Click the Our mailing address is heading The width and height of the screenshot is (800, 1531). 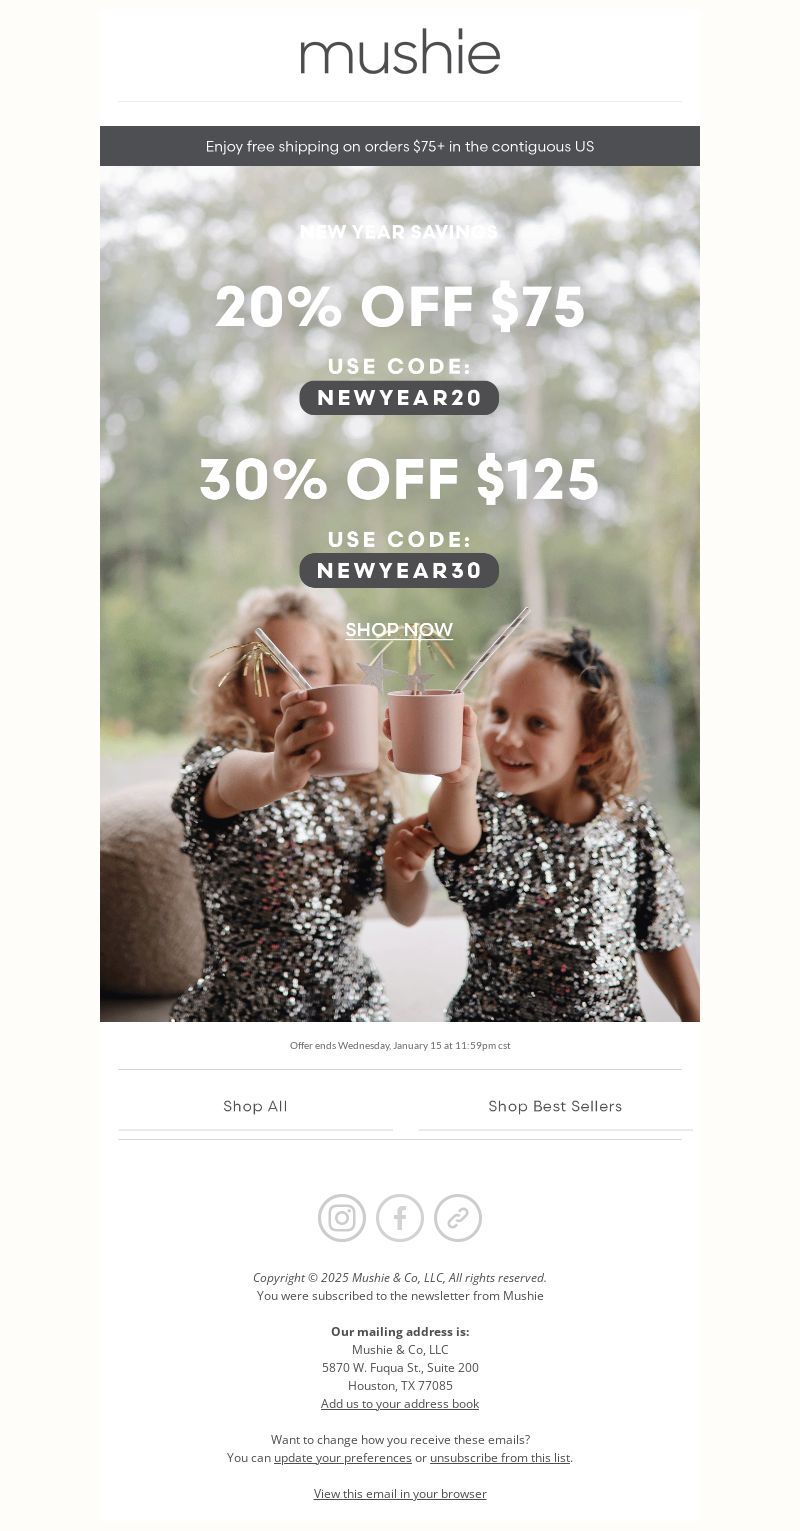[400, 1332]
